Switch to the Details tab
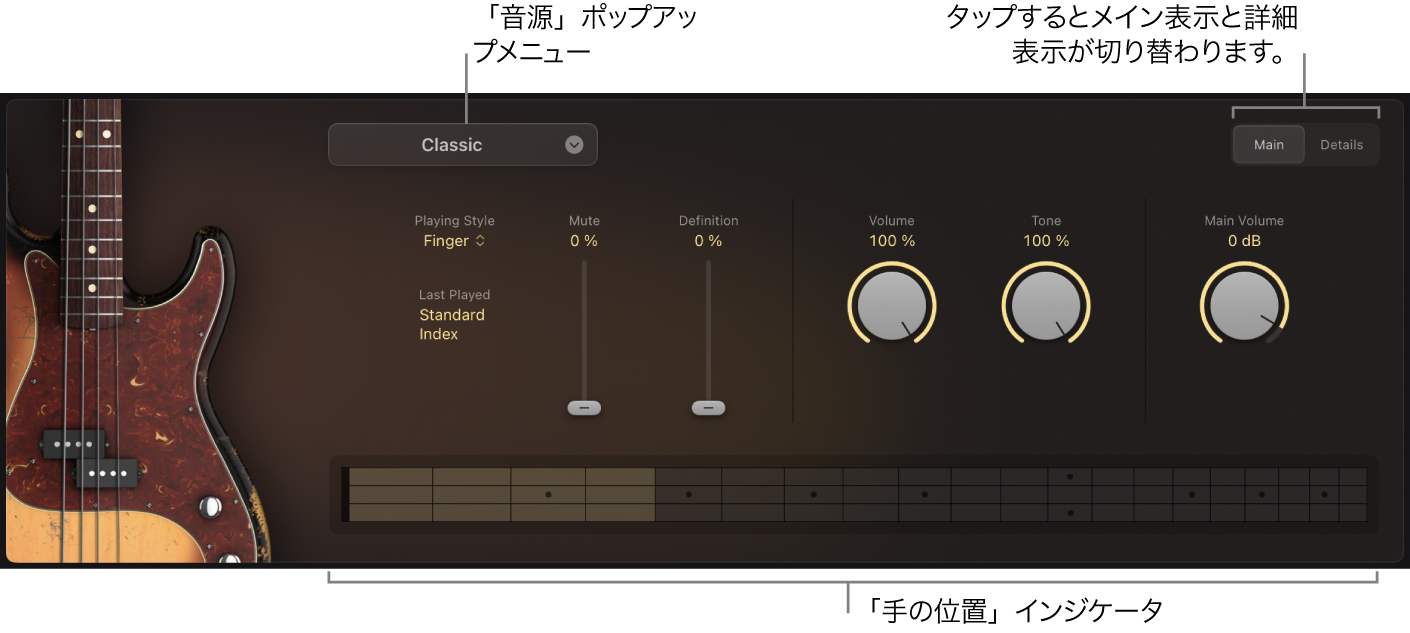 pyautogui.click(x=1342, y=144)
